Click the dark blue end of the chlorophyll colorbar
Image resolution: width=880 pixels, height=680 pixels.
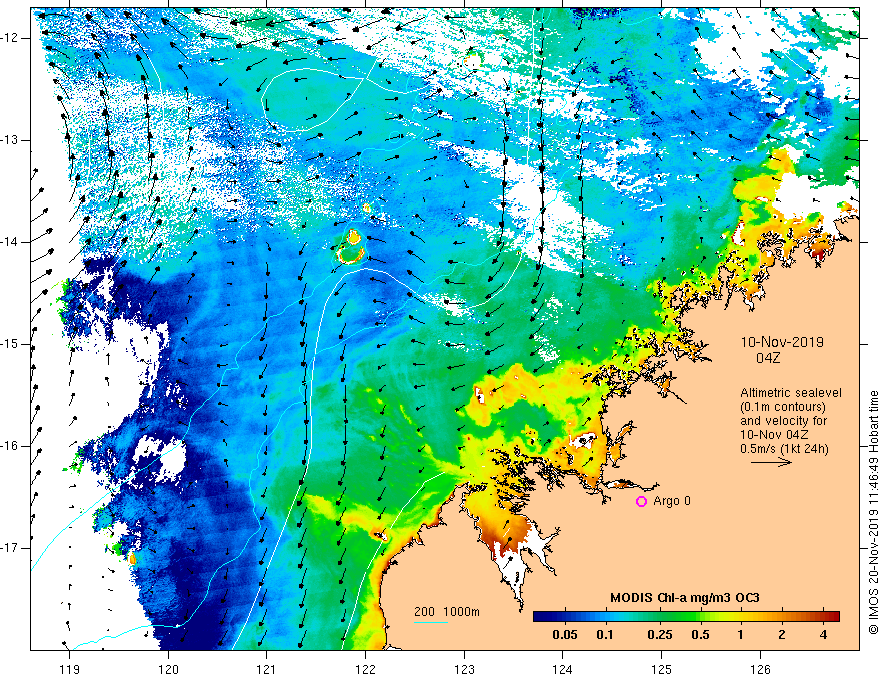tap(542, 617)
